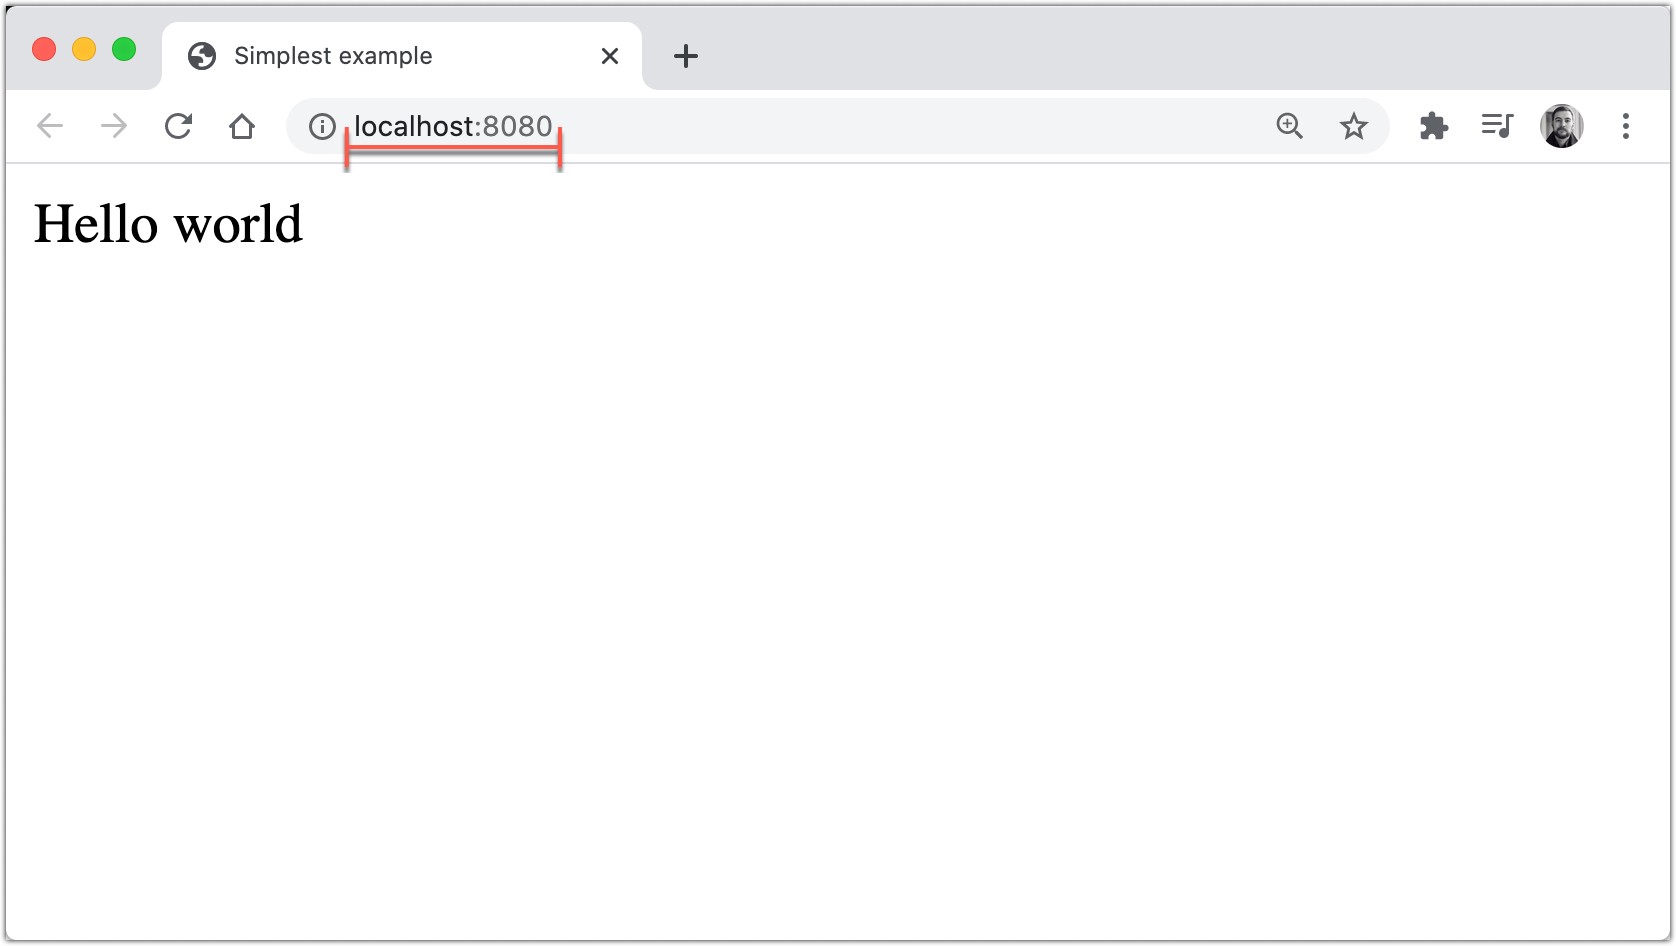Click the browser forward arrow
The width and height of the screenshot is (1676, 946).
(x=114, y=126)
